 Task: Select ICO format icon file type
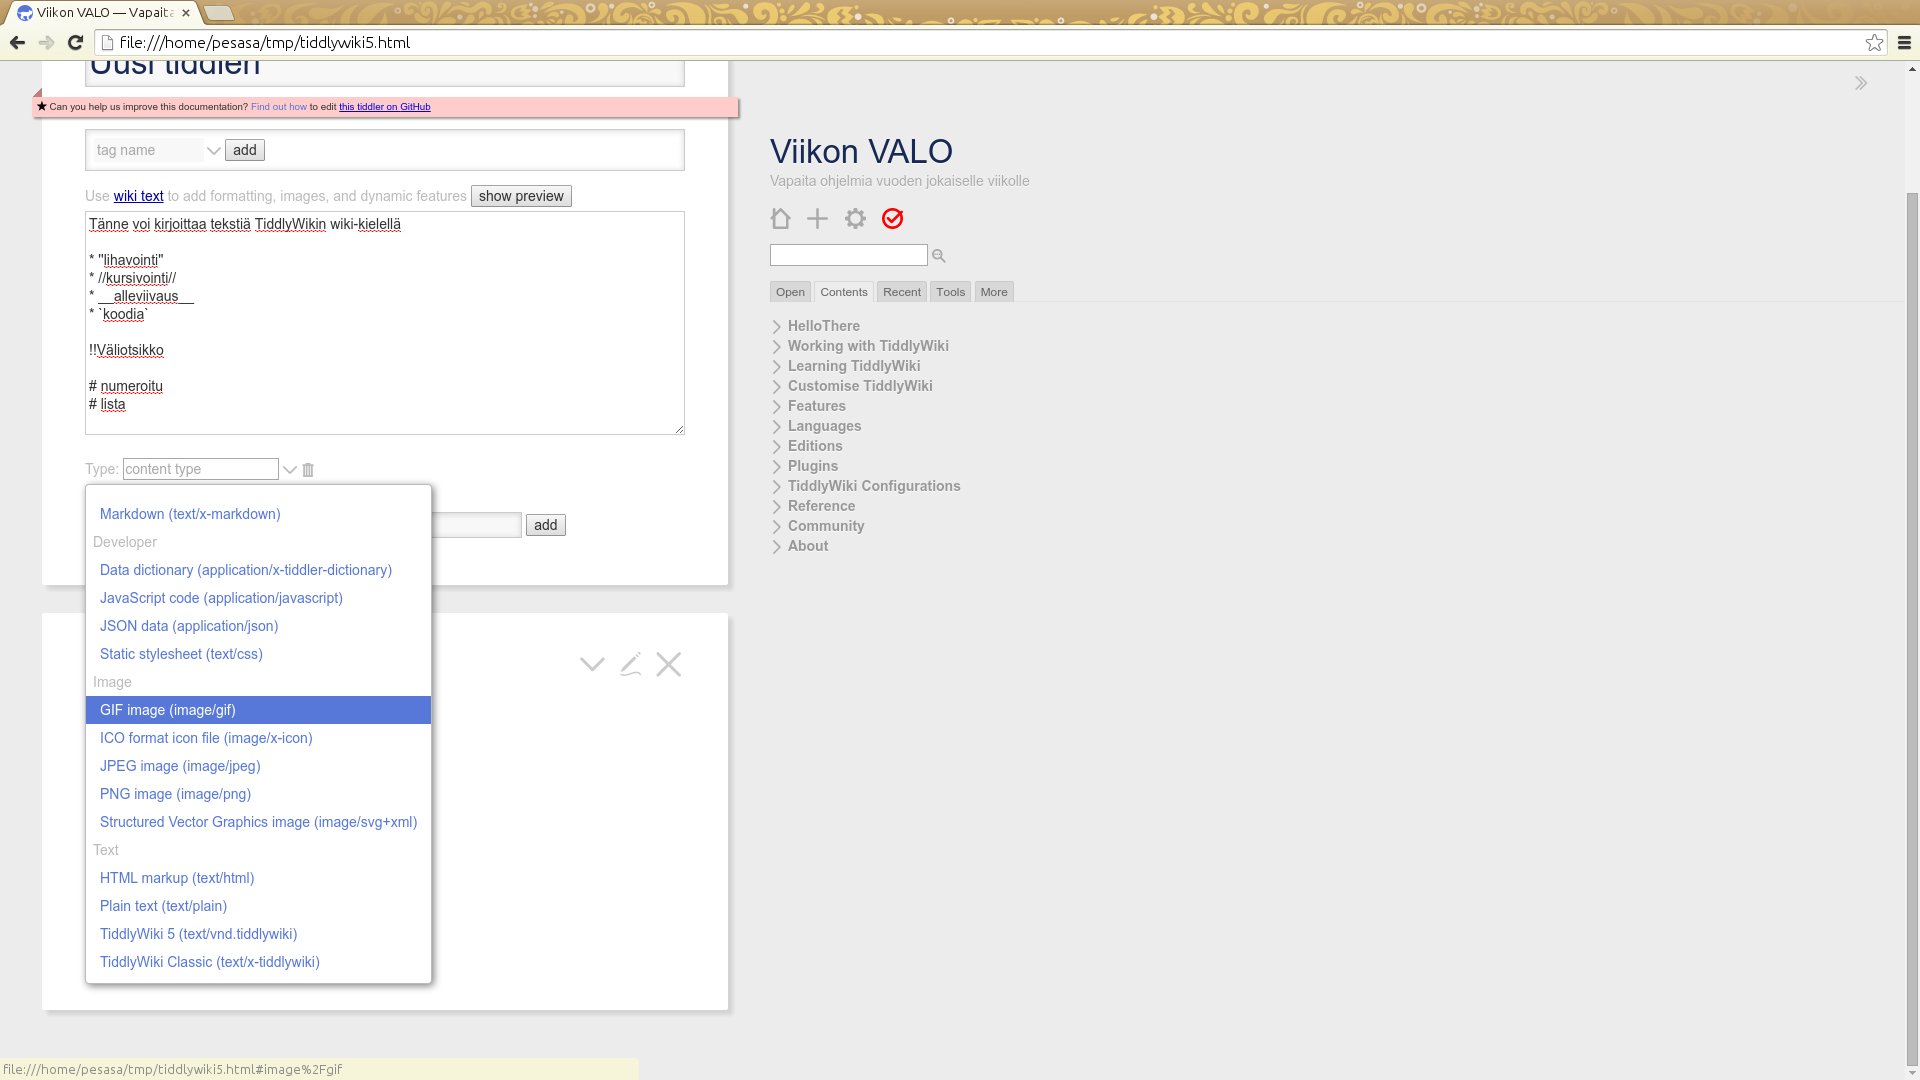258,738
